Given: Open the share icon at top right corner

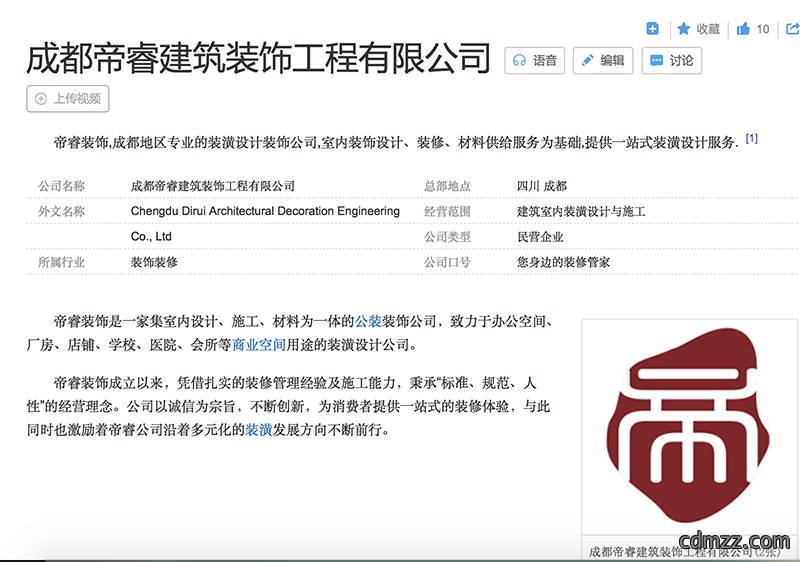Looking at the screenshot, I should pos(792,29).
